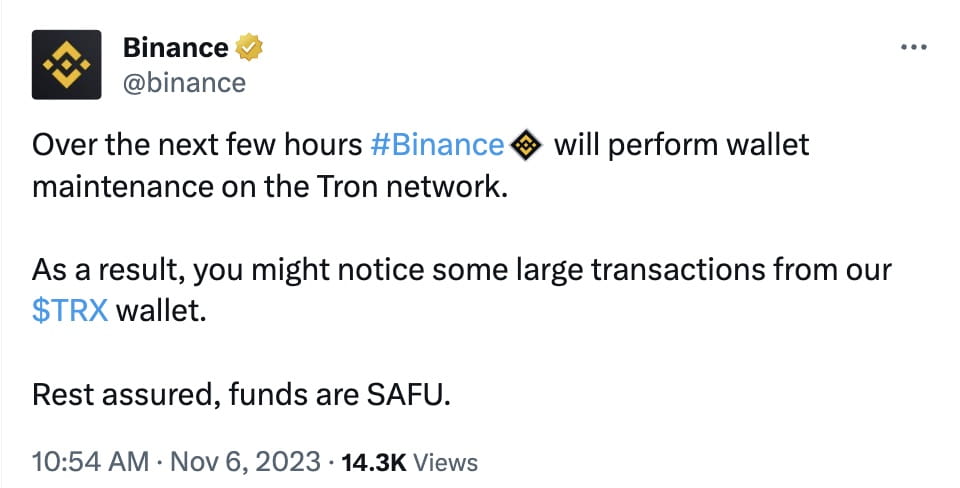Click the Binance logo emoji after hashtag
Image resolution: width=960 pixels, height=488 pixels.
click(526, 146)
